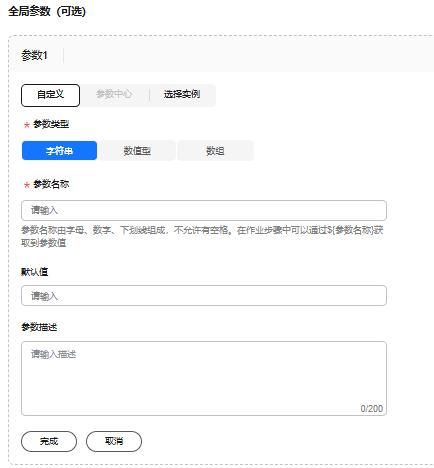This screenshot has height=468, width=434.
Task: Click the 默认值 field label
Action: click(x=35, y=272)
